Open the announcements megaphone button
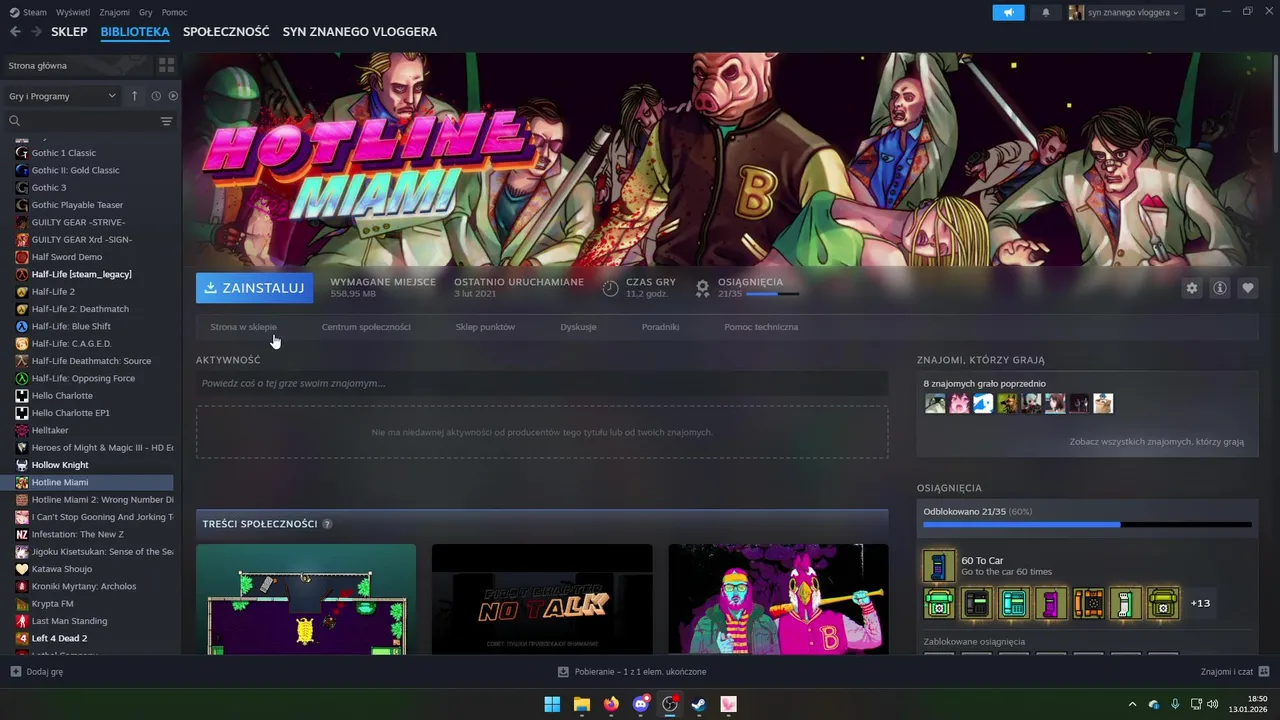 click(x=1008, y=12)
